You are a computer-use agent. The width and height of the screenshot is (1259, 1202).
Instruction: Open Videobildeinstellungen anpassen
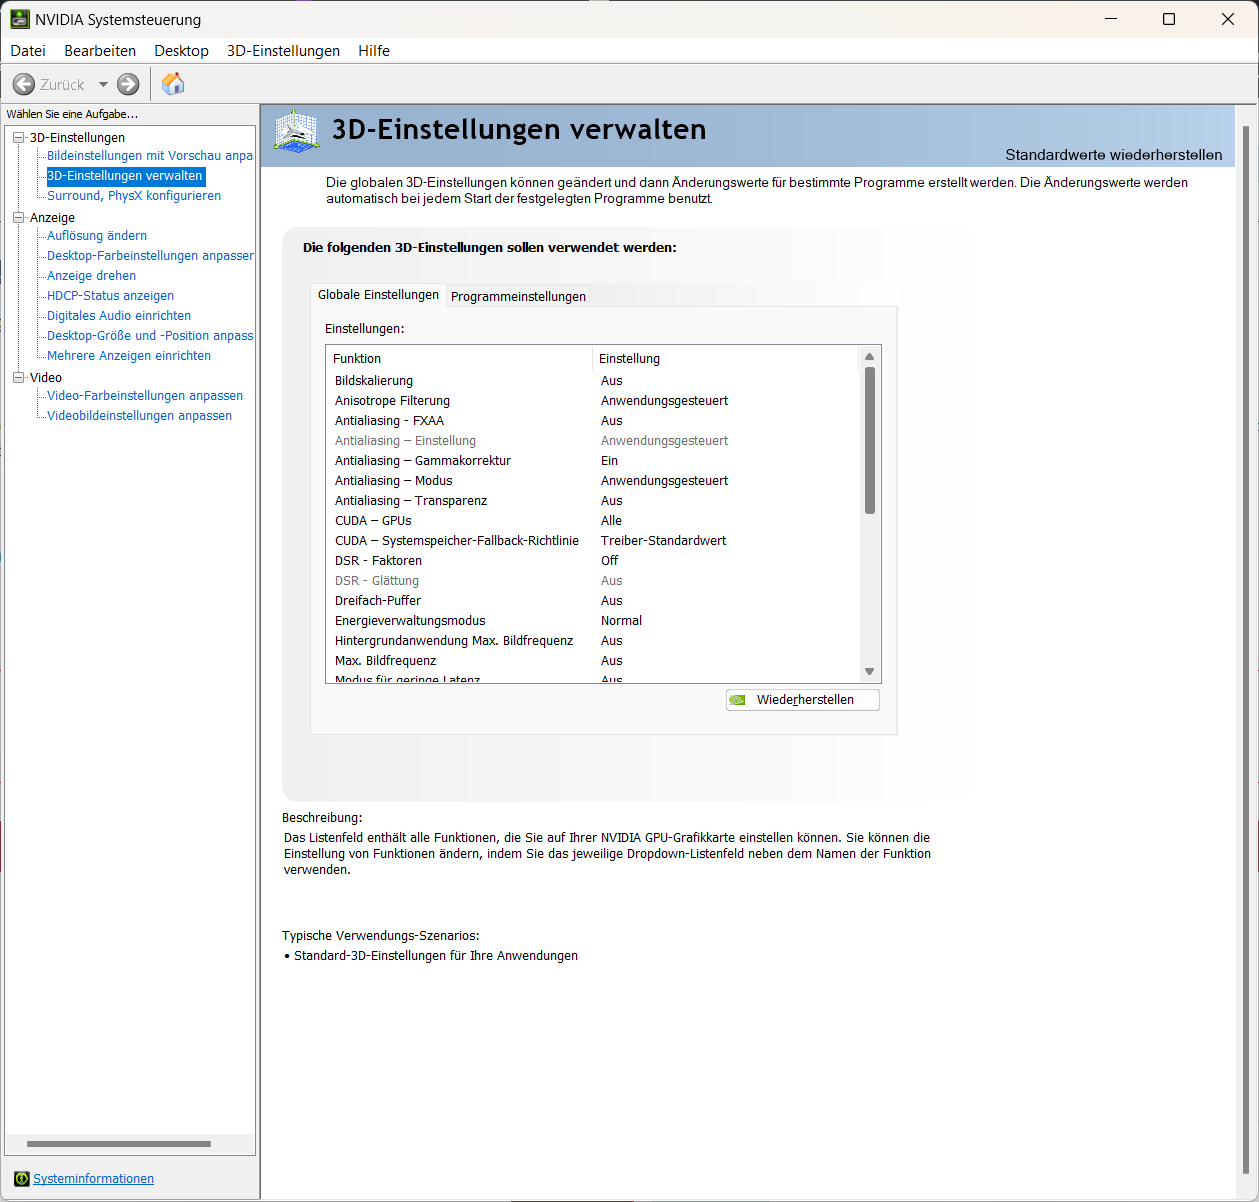coord(139,416)
